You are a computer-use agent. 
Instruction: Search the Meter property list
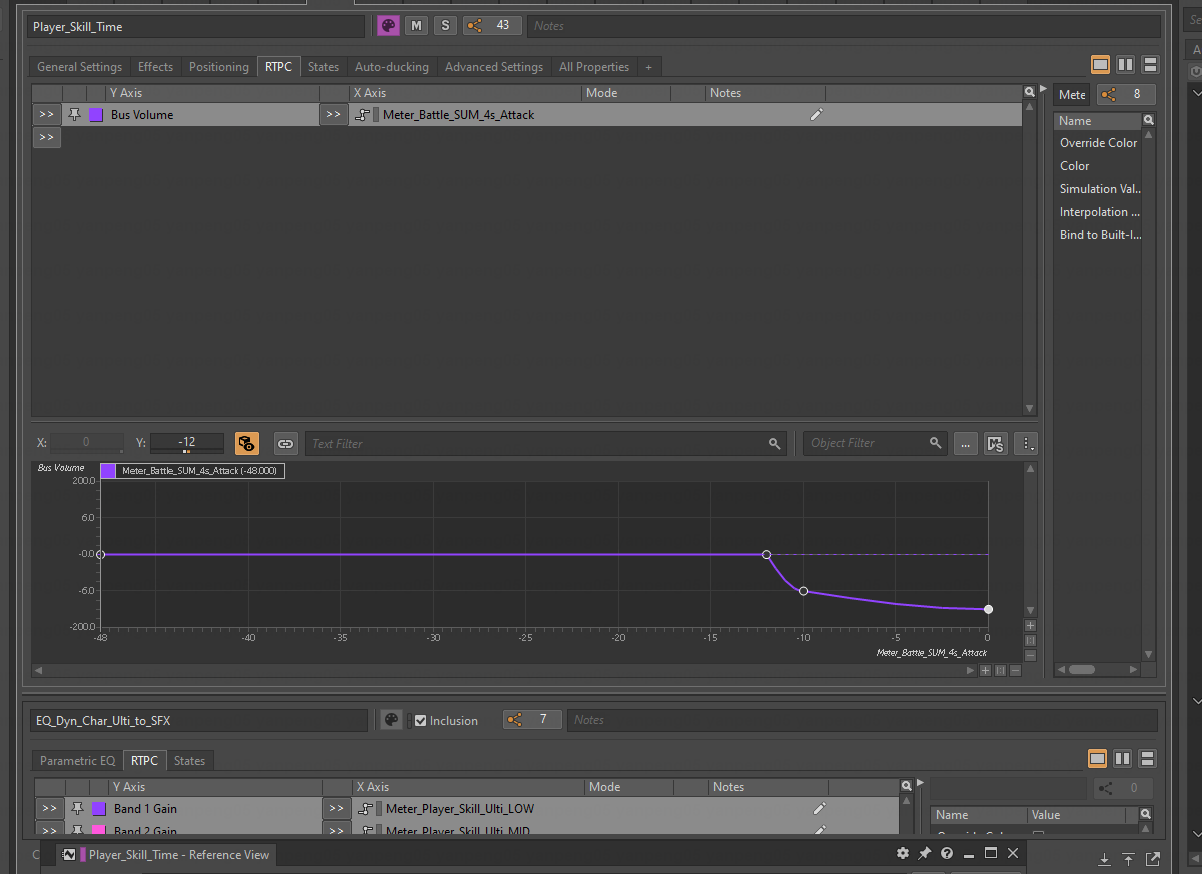1148,120
